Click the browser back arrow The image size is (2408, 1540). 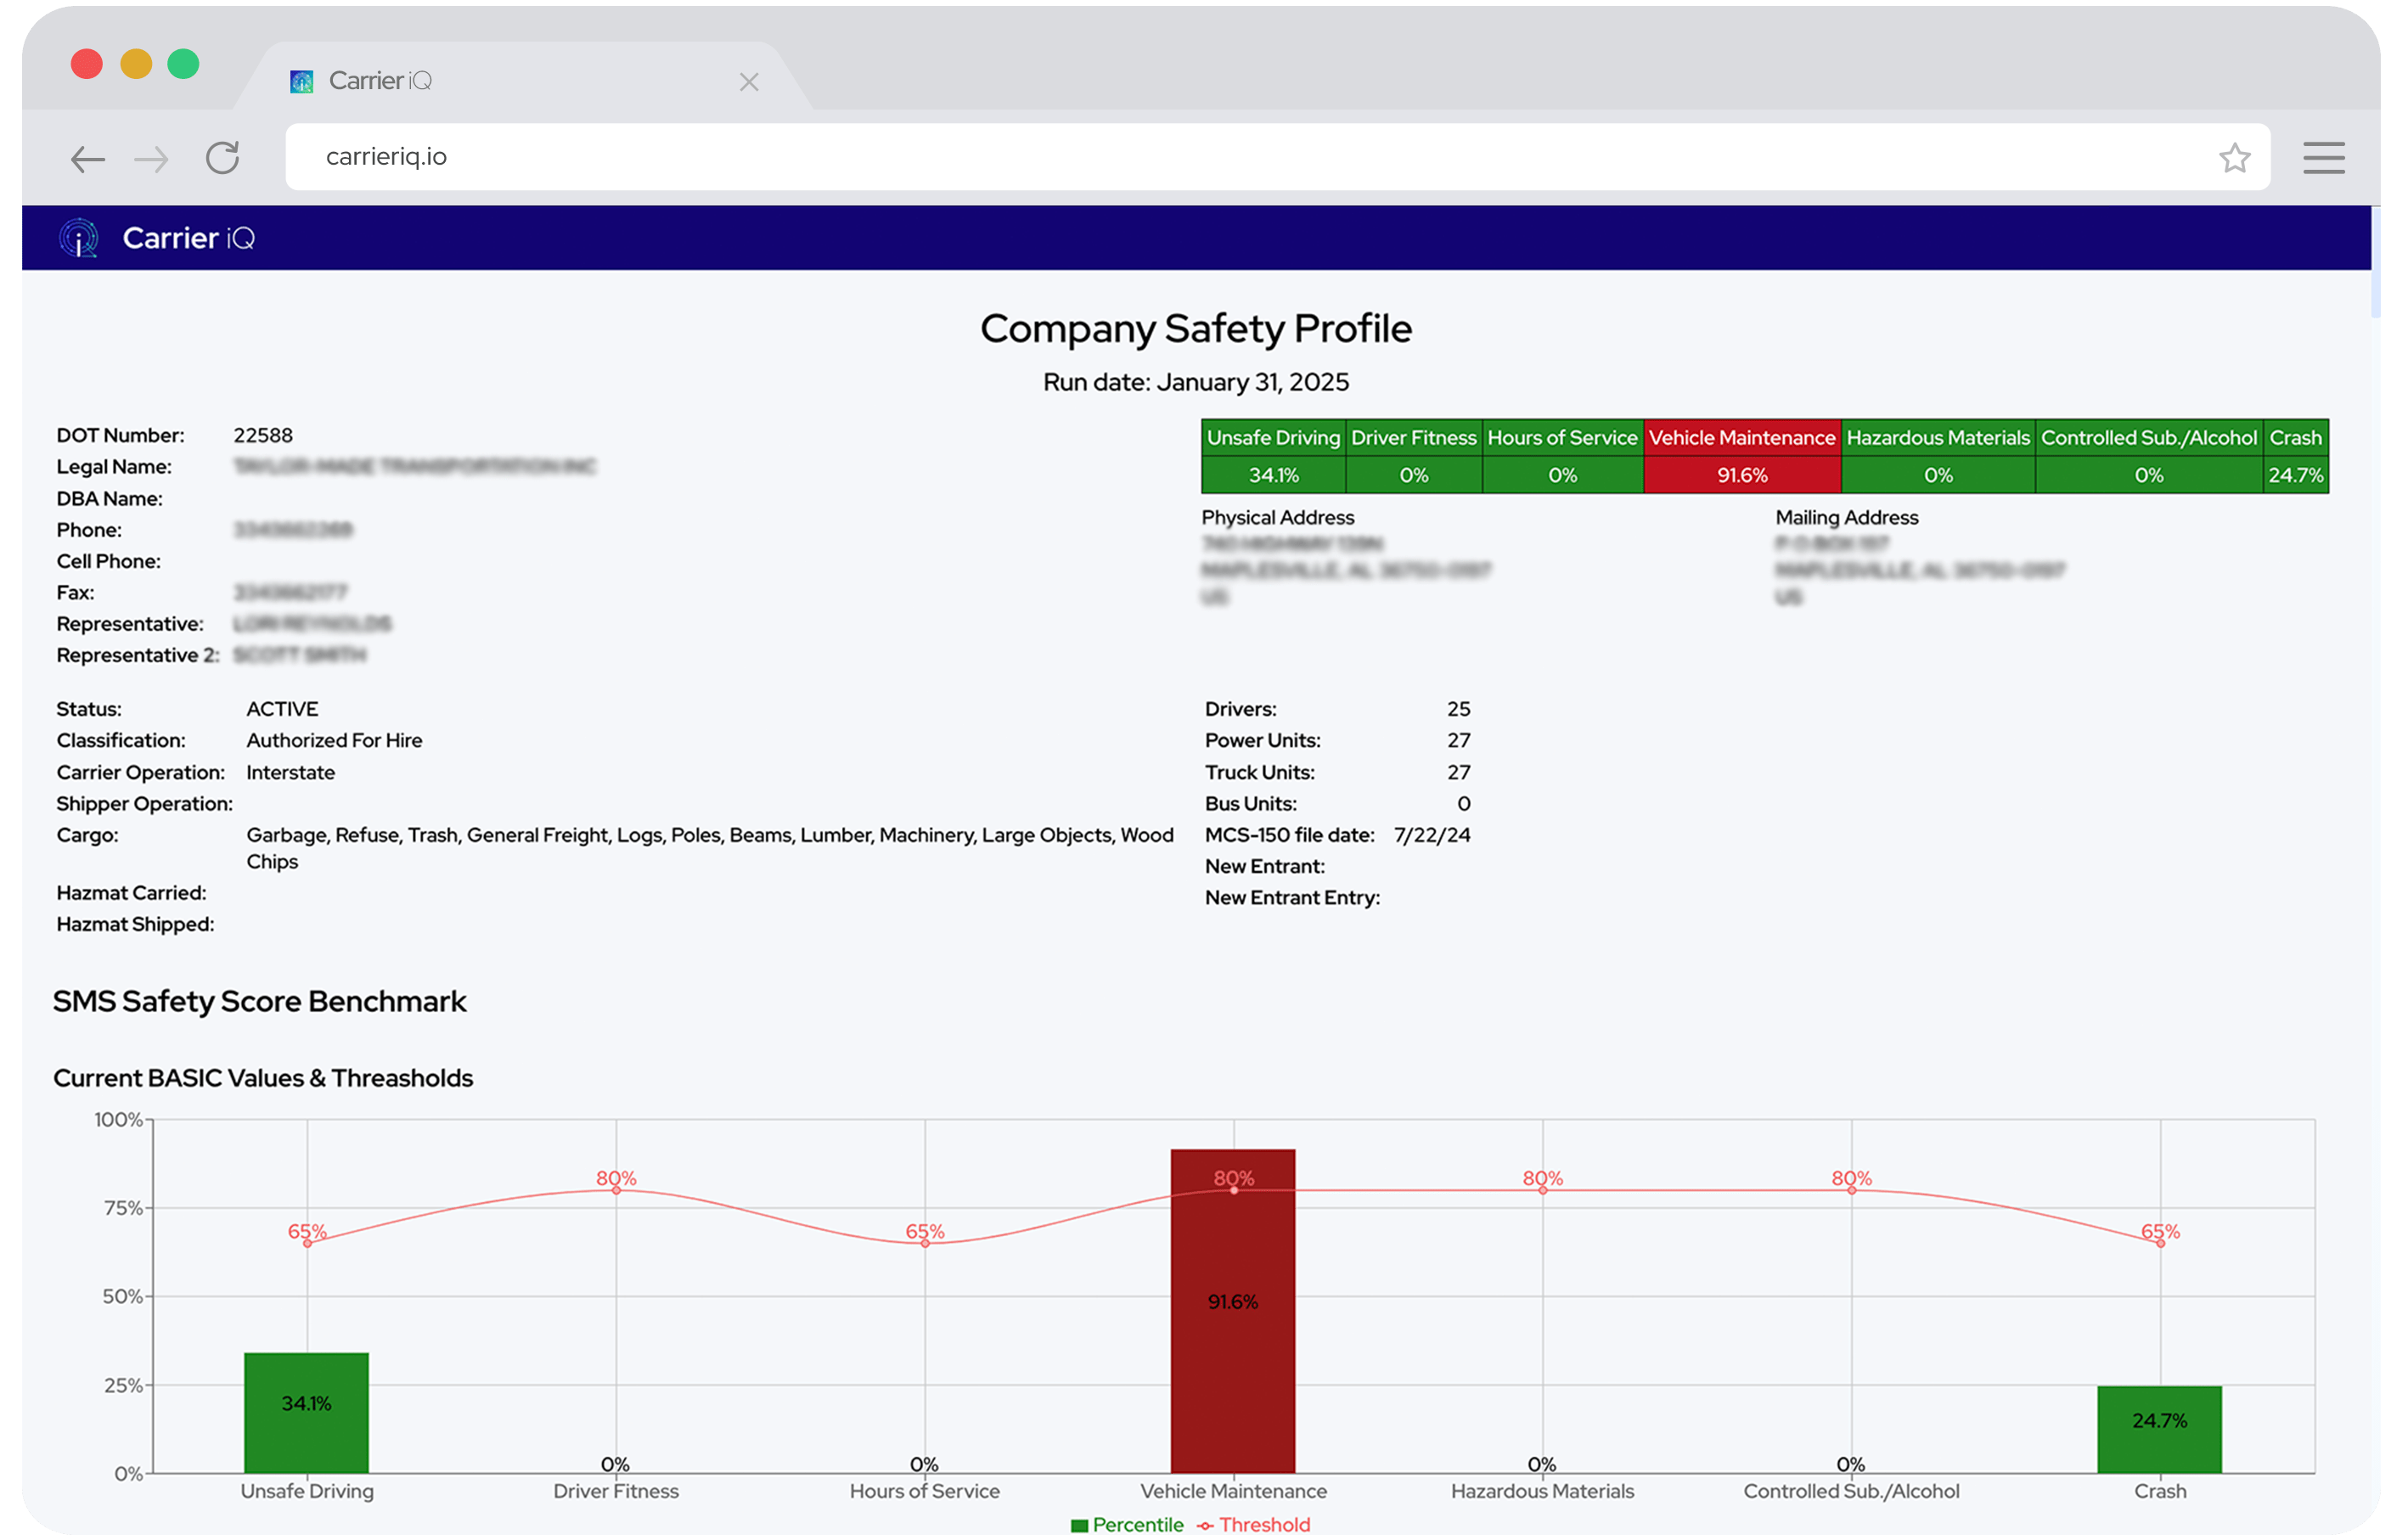click(88, 158)
